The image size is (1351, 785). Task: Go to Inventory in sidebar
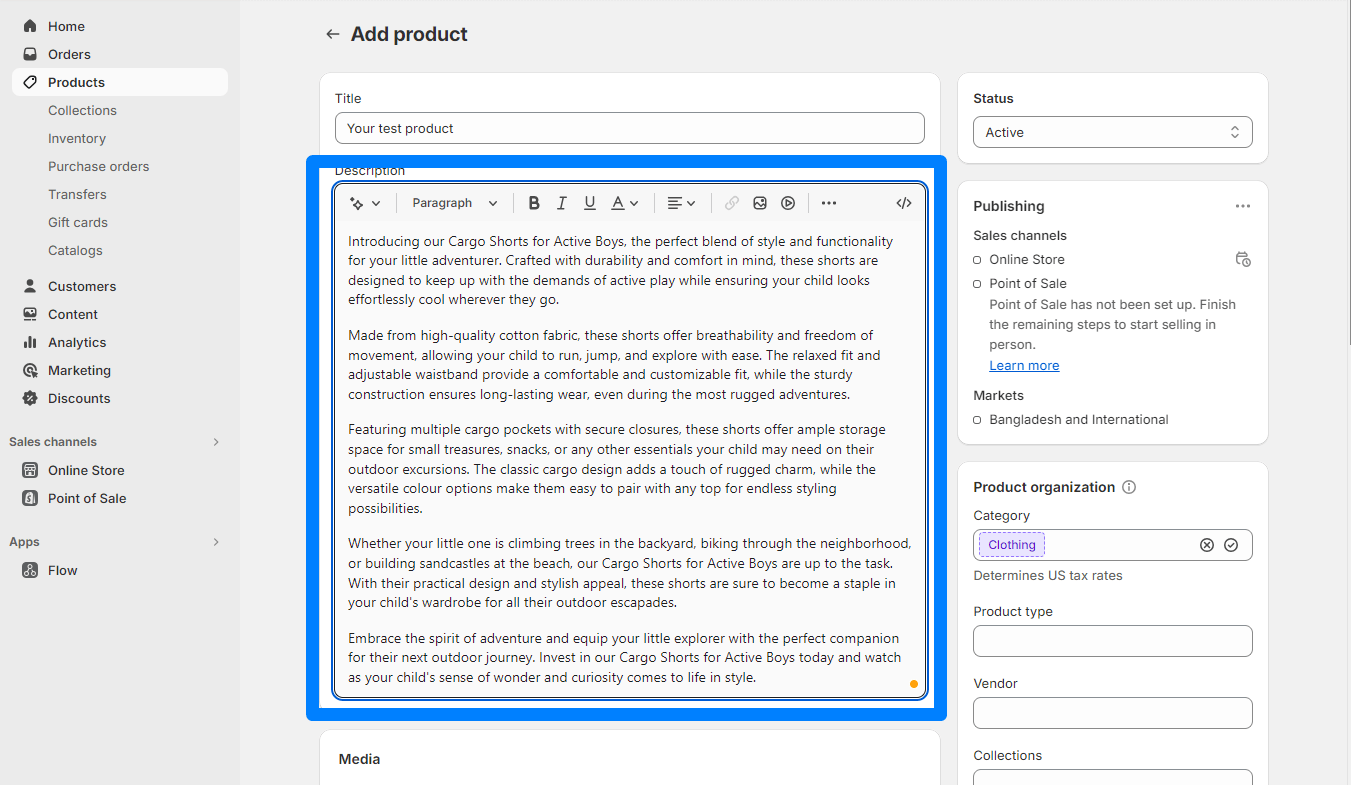point(77,138)
